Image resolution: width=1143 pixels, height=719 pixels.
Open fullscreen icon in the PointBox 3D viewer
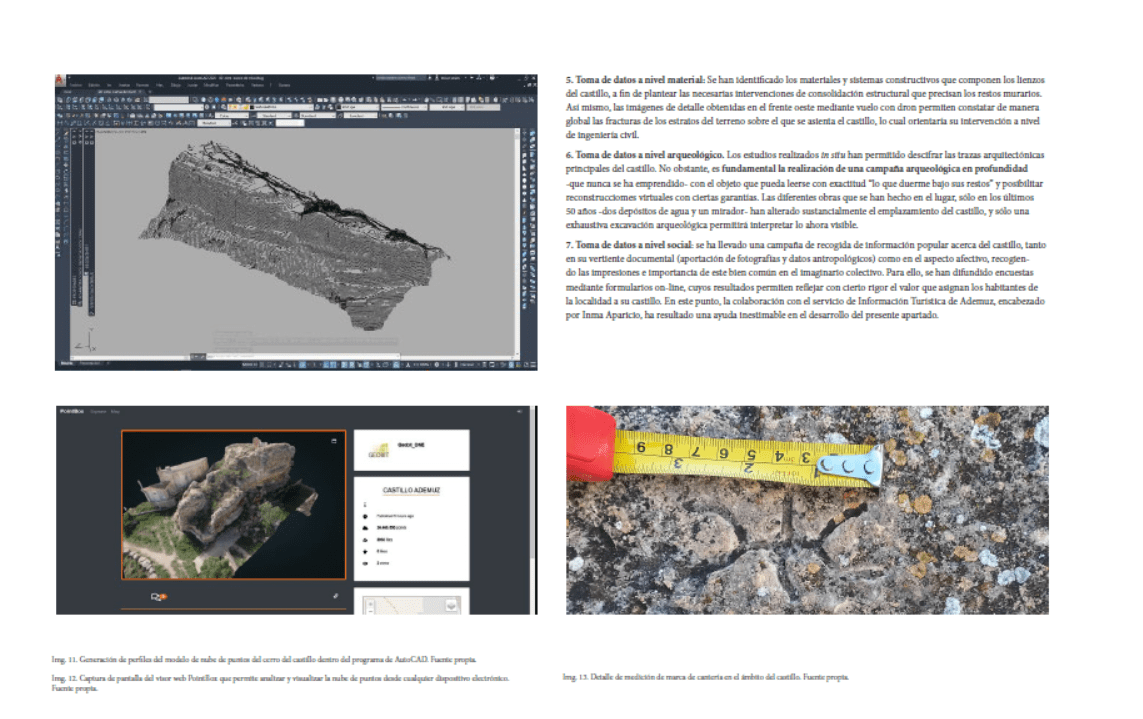click(333, 441)
